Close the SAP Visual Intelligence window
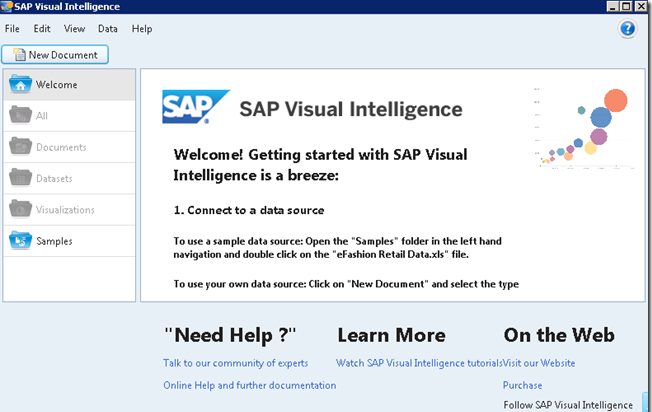The width and height of the screenshot is (652, 412). coord(641,6)
